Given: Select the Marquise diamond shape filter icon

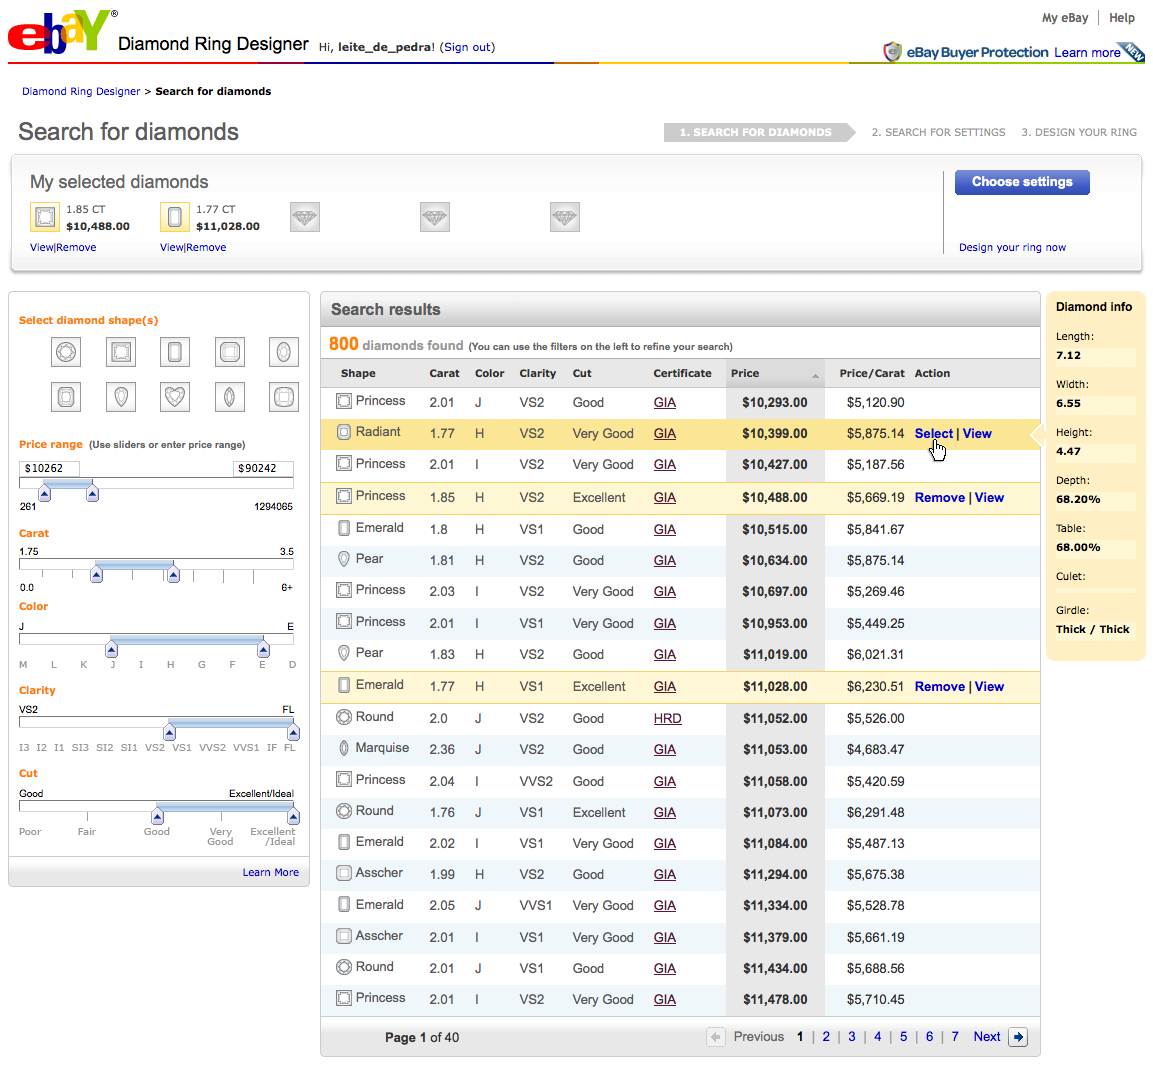Looking at the screenshot, I should click(229, 397).
